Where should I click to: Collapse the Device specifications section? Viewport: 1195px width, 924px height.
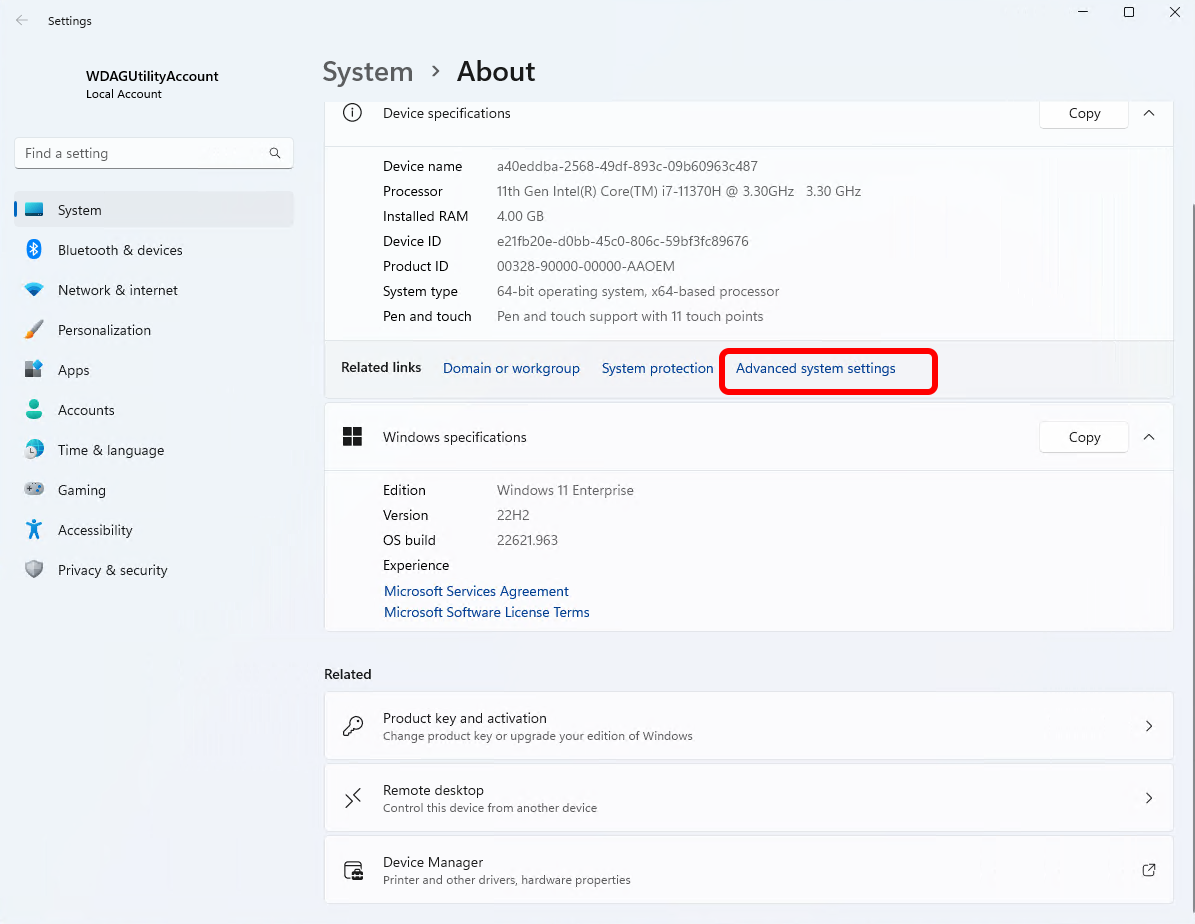pos(1148,113)
